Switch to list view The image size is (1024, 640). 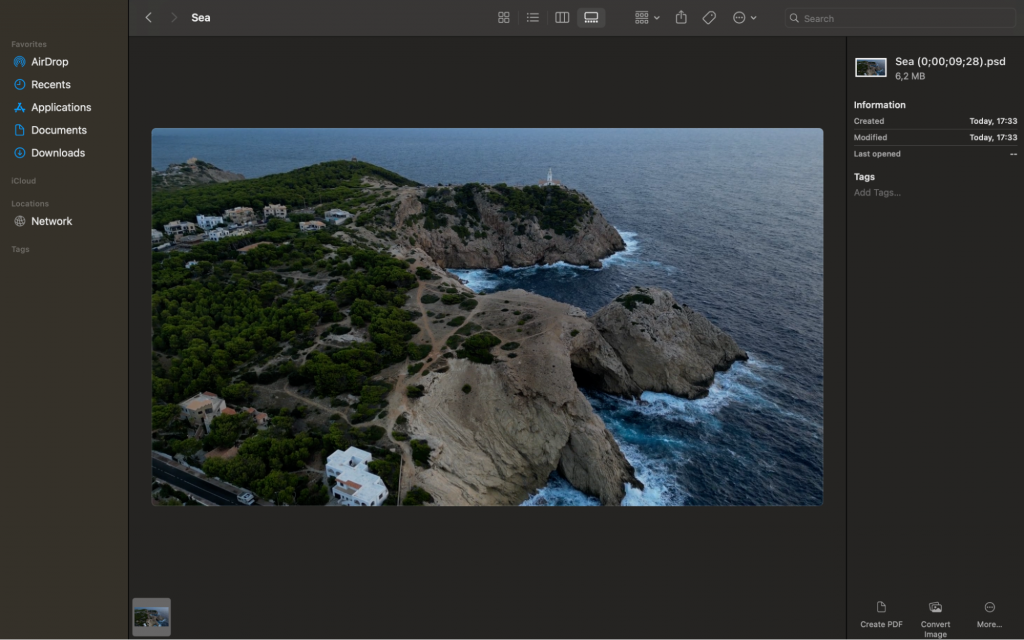pos(532,17)
